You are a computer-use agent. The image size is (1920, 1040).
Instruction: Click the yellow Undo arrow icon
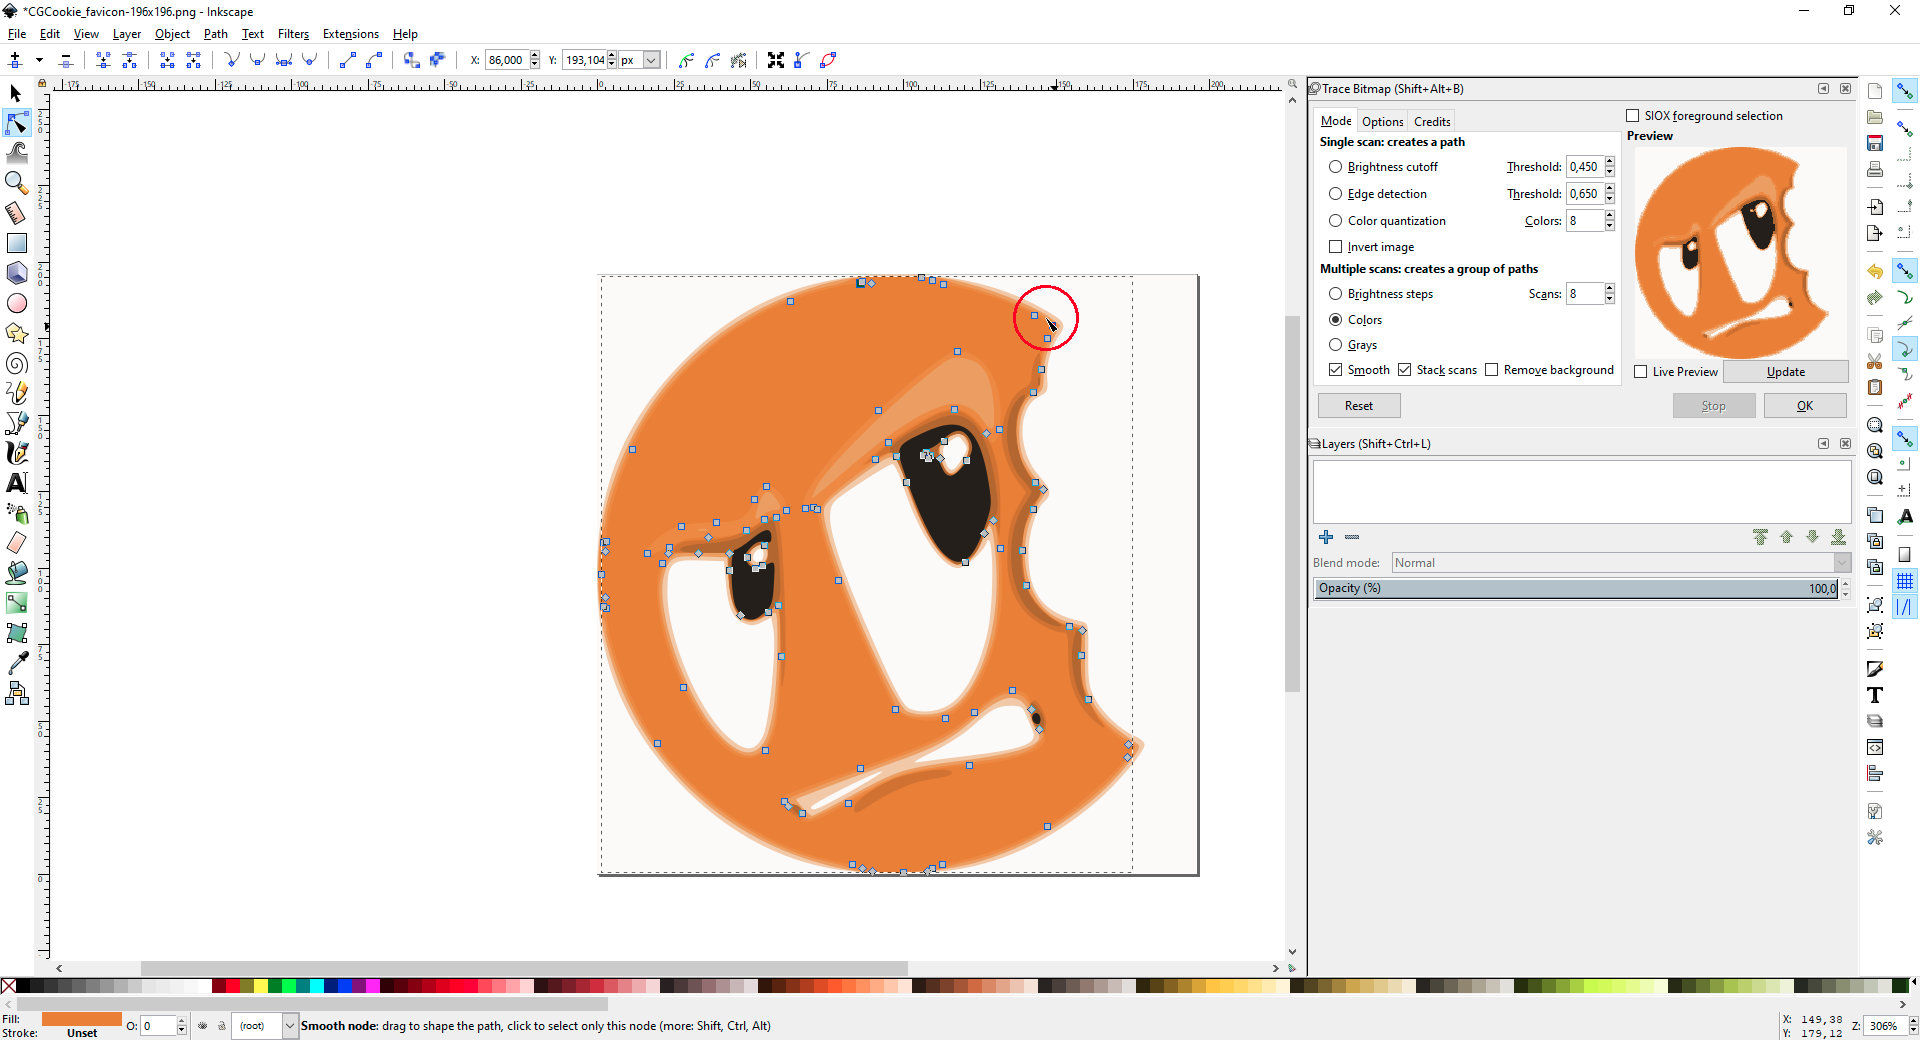(x=1875, y=271)
